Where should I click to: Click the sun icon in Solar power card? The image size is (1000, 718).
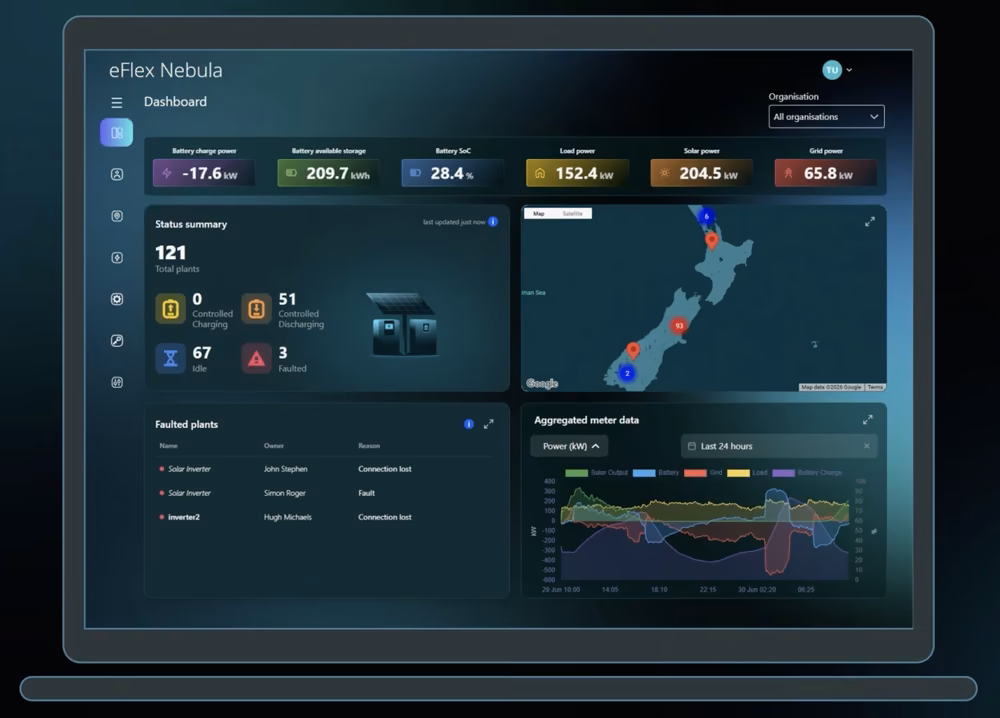click(664, 173)
